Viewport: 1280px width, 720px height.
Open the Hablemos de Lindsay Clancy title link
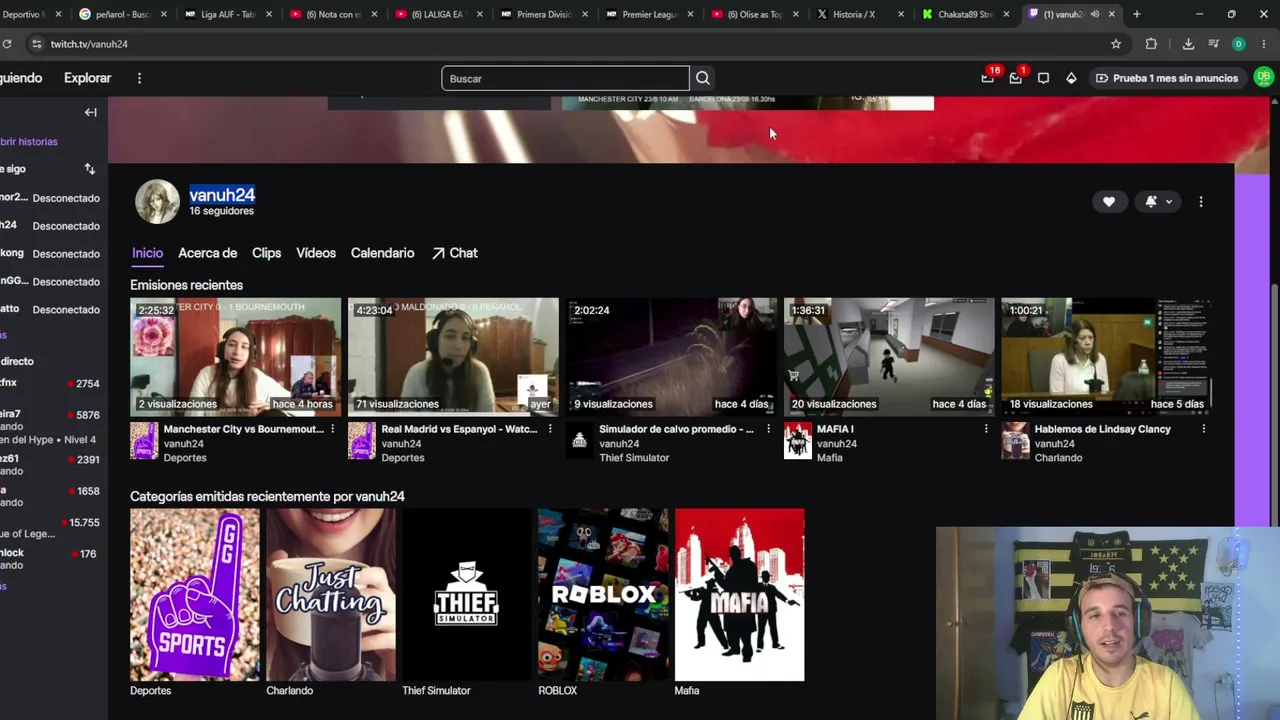click(1103, 429)
